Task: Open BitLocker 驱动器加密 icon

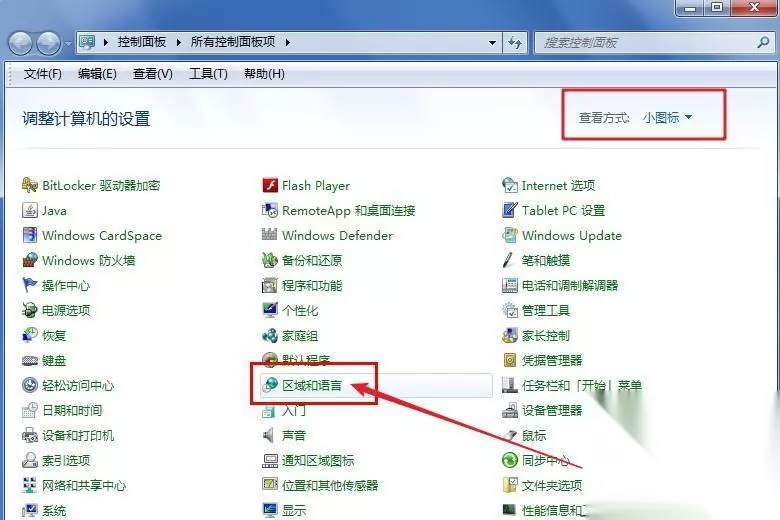Action: point(30,186)
